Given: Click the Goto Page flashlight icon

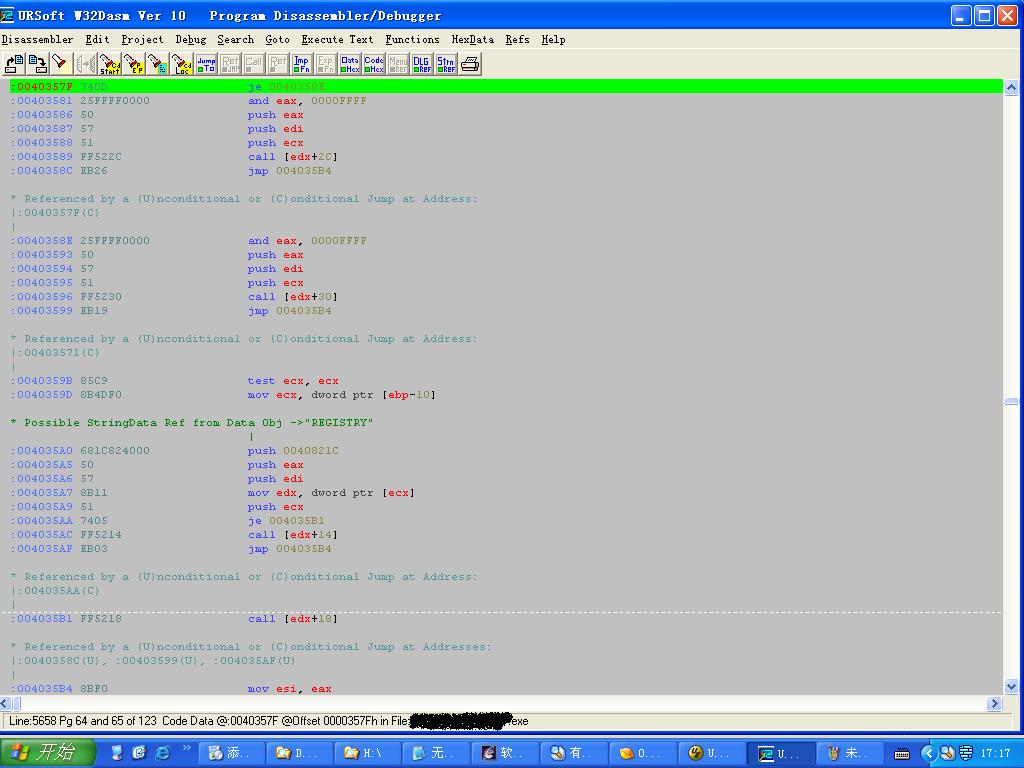Looking at the screenshot, I should (x=157, y=63).
